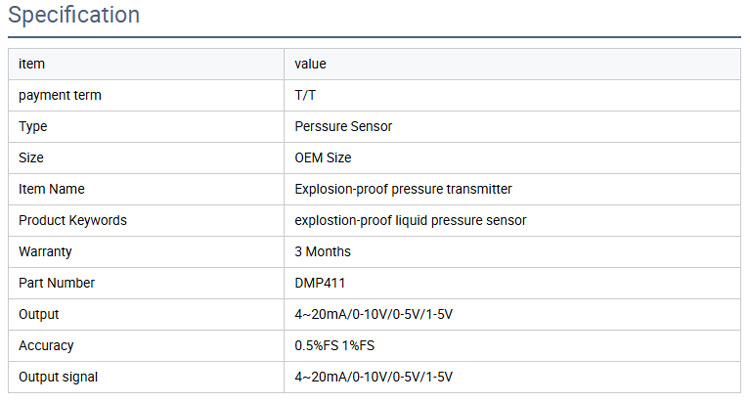This screenshot has width=750, height=403.
Task: Click the "OEM Size" value cell
Action: (323, 158)
